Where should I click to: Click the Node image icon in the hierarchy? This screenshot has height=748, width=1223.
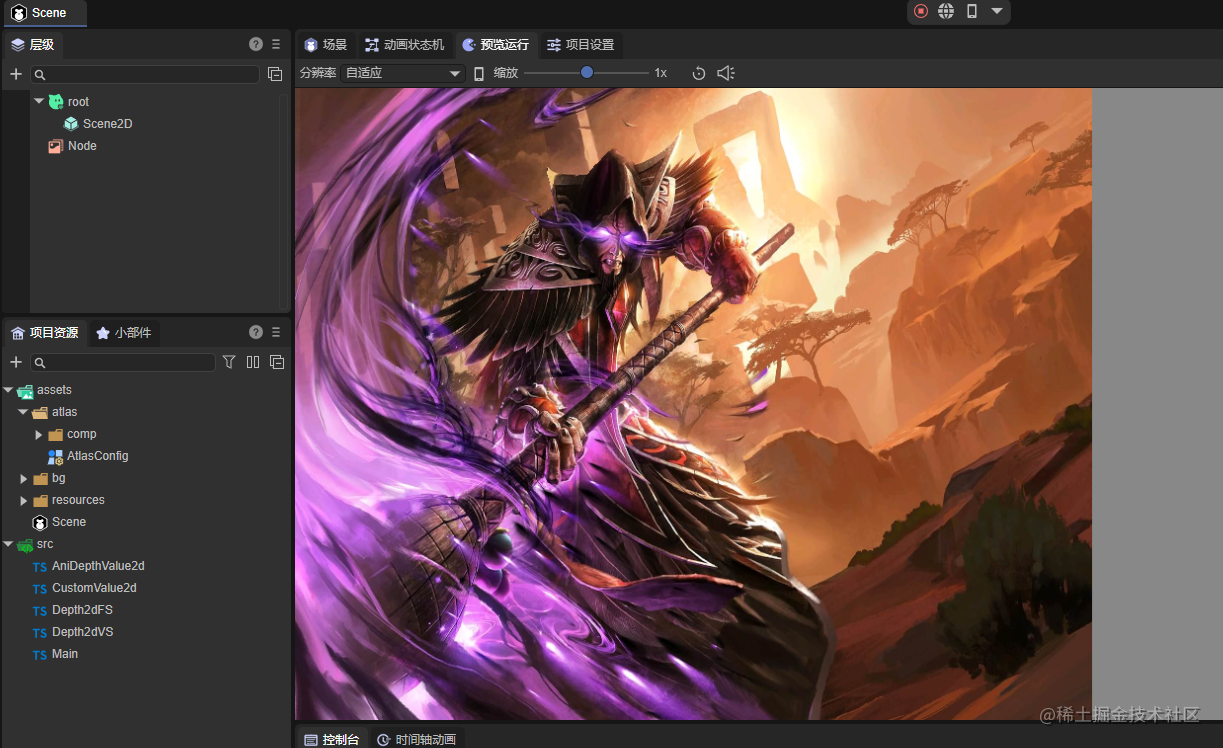pos(56,146)
